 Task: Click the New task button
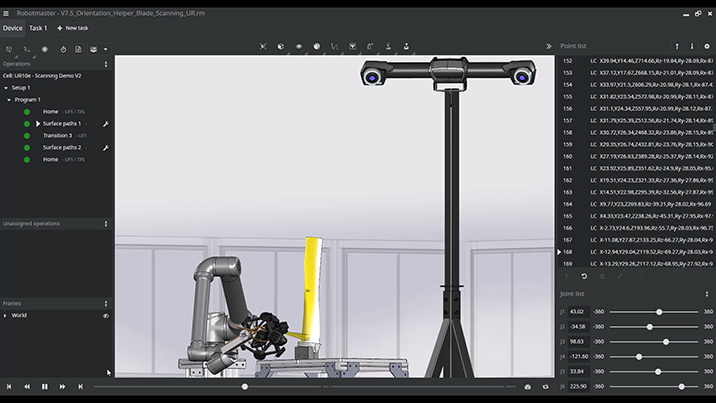pyautogui.click(x=72, y=28)
